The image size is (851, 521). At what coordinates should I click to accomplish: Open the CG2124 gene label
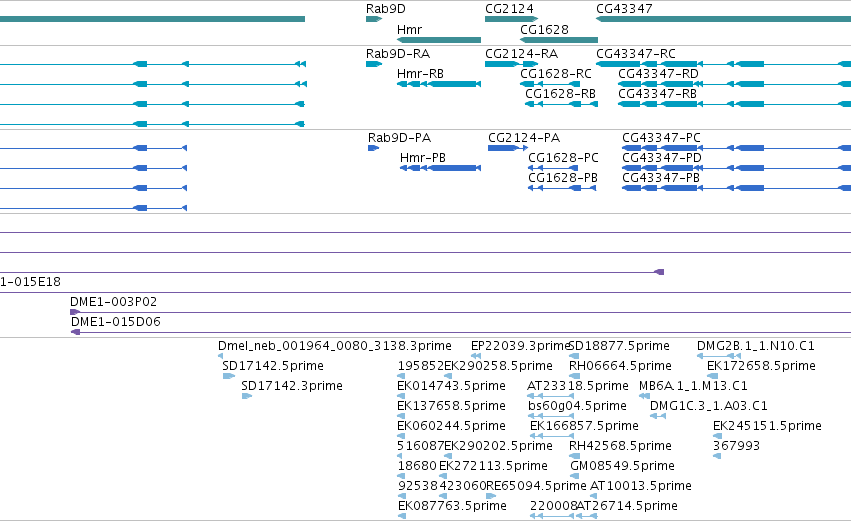[x=509, y=9]
